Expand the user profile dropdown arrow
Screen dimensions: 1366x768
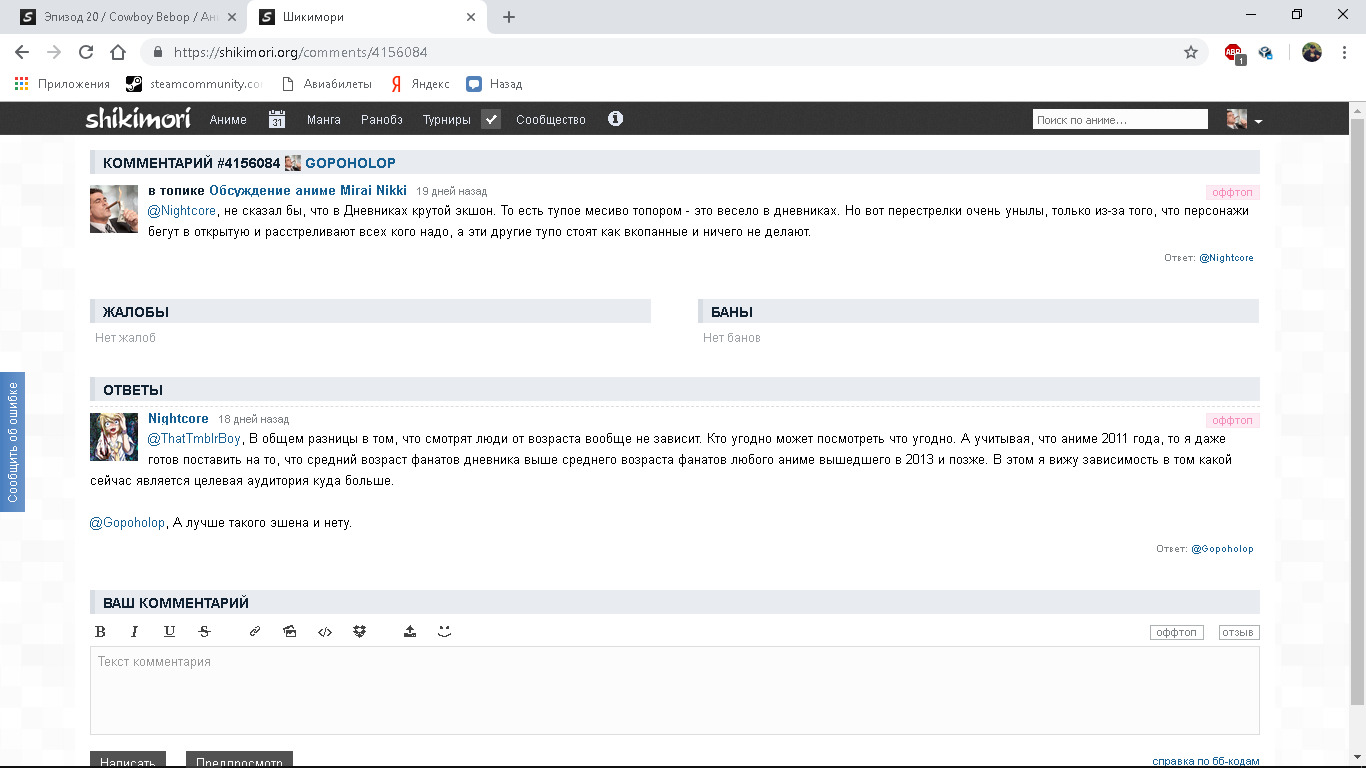[1258, 121]
